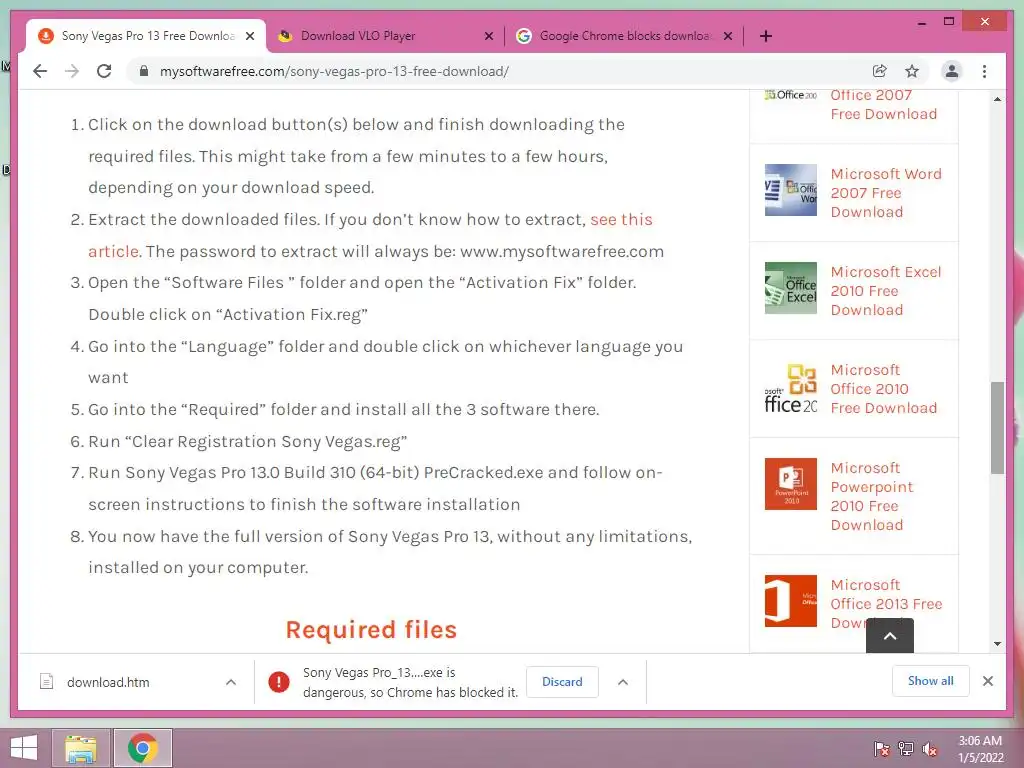Click the Office 2007 thumbnail image

point(790,95)
